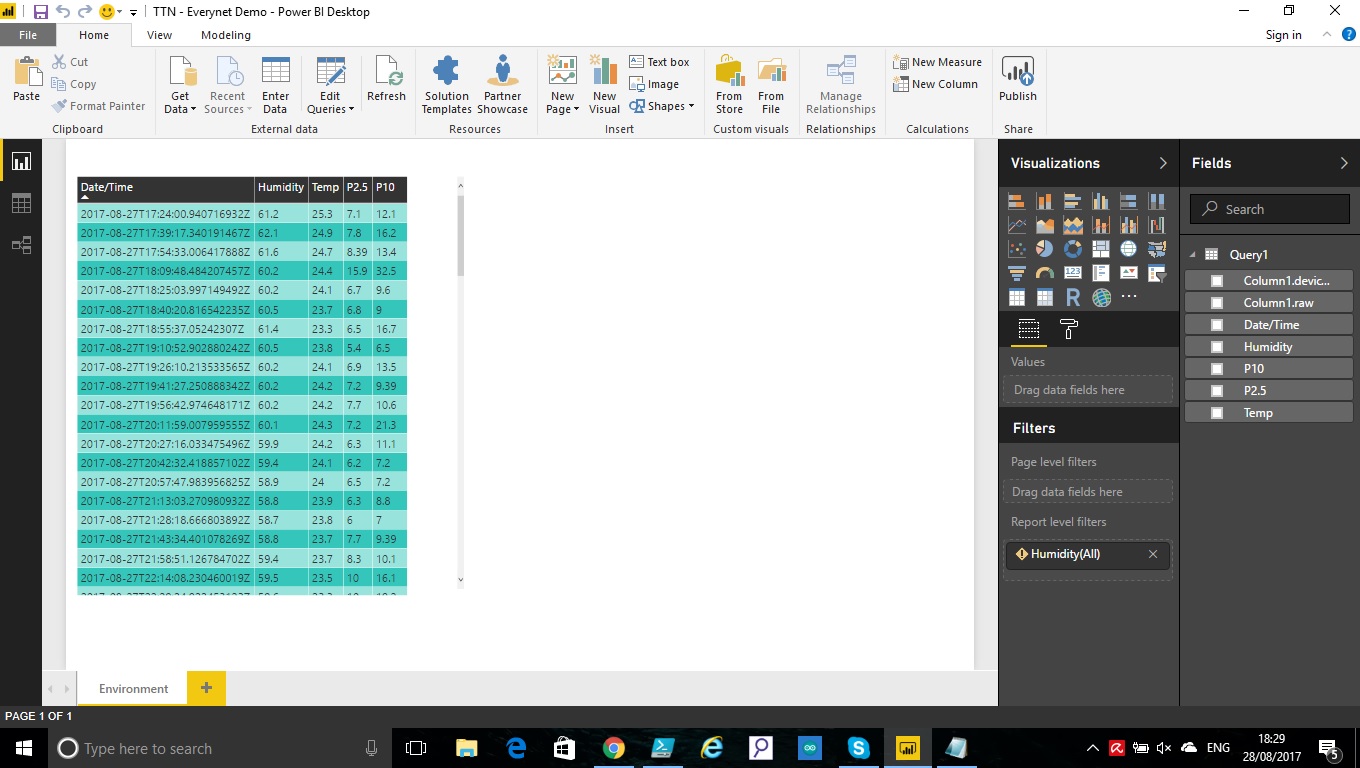Open more visuals ellipsis

(1129, 297)
